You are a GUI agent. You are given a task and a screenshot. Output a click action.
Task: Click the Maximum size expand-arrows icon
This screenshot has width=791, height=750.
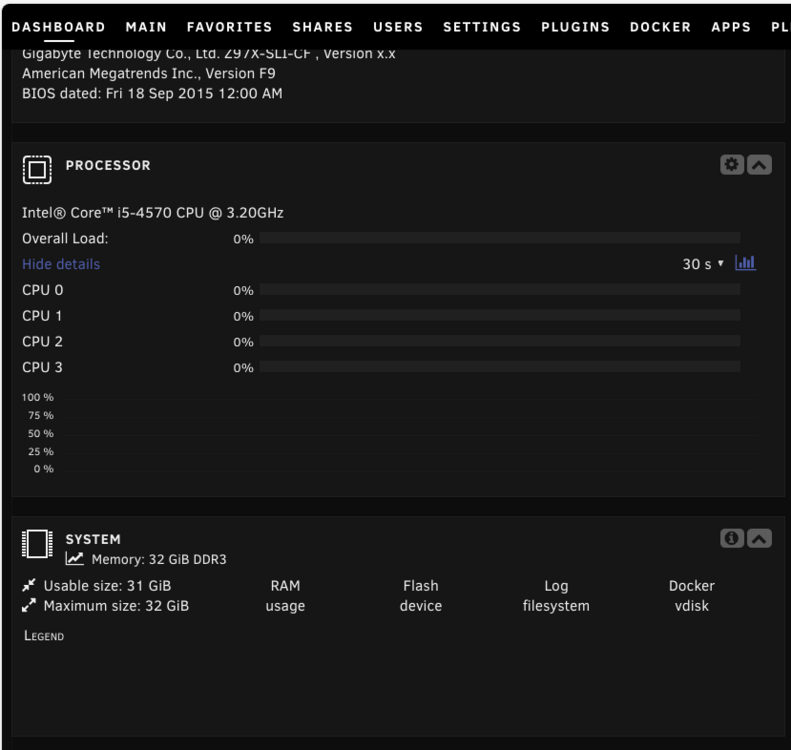pyautogui.click(x=29, y=605)
